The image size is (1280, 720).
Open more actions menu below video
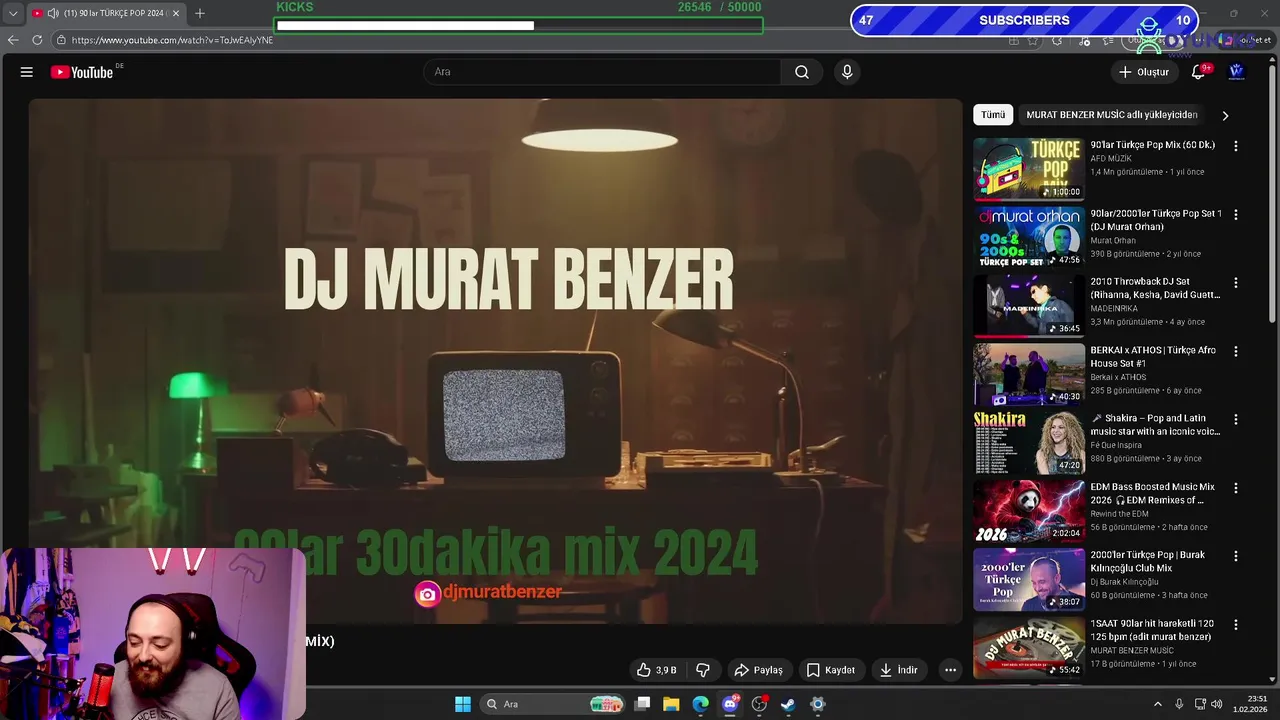click(x=951, y=670)
